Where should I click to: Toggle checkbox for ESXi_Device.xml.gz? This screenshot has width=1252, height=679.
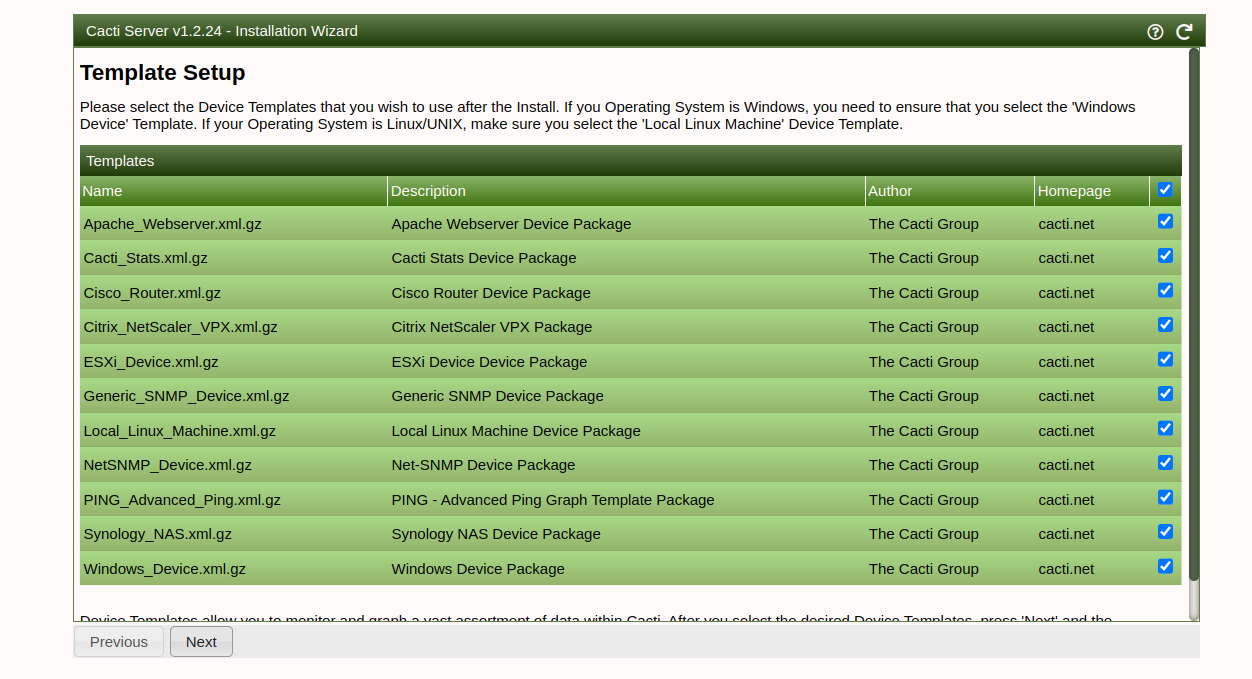point(1165,359)
